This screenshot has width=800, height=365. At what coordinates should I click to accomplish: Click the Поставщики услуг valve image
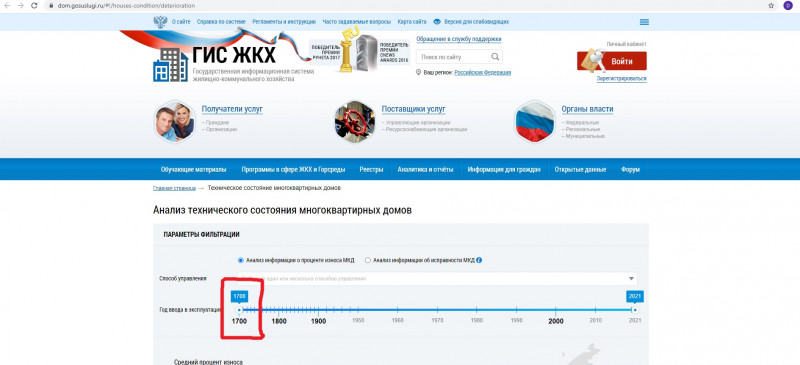pyautogui.click(x=355, y=121)
